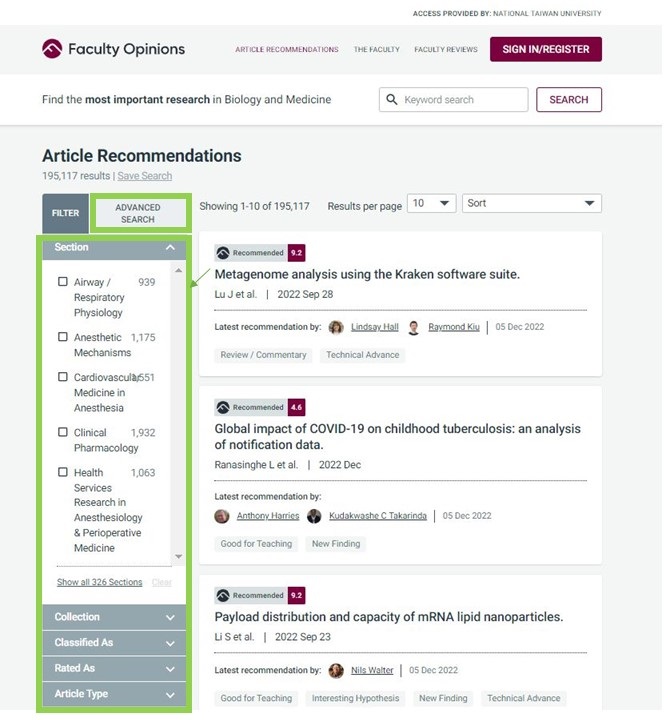The height and width of the screenshot is (720, 664).
Task: Tick the Anesthetic Mechanisms checkbox
Action: 63,337
